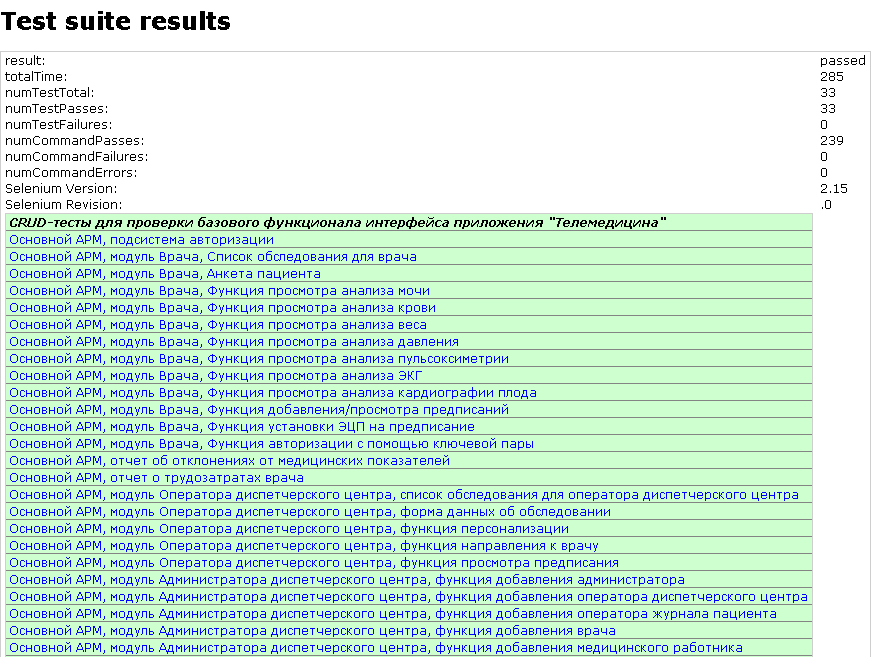Click Оператора 'функция персонализации' link
The height and width of the screenshot is (657, 876).
pyautogui.click(x=289, y=529)
